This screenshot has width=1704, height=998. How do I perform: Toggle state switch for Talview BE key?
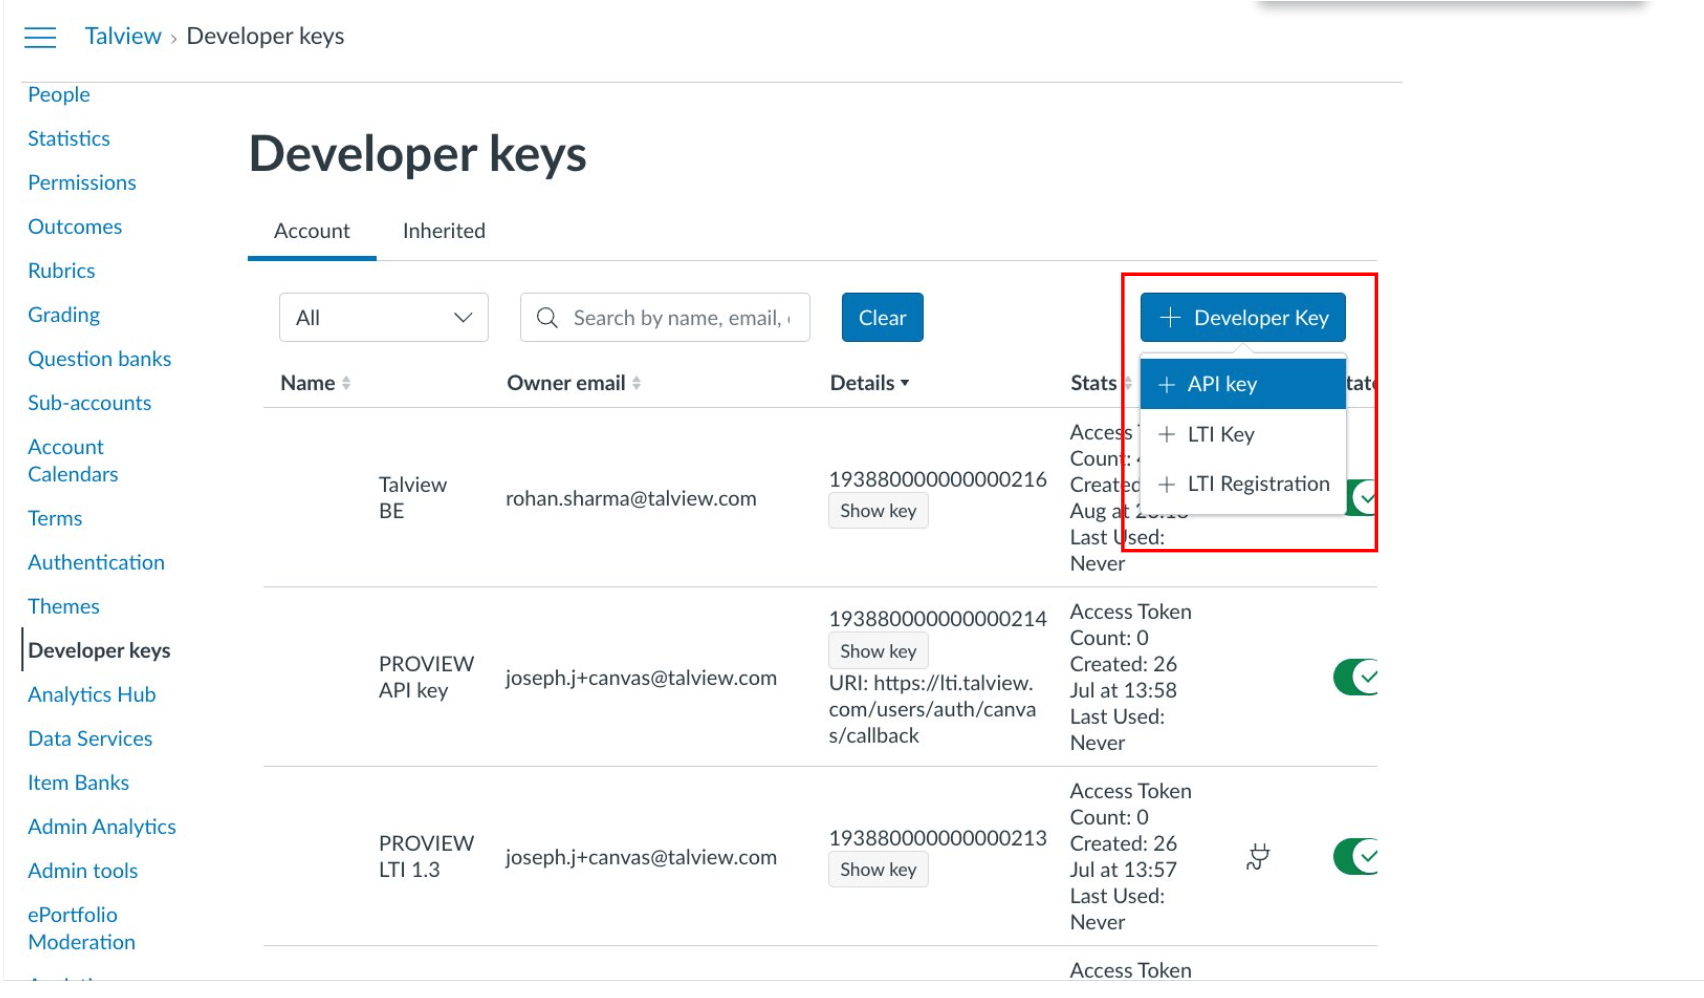(1361, 497)
